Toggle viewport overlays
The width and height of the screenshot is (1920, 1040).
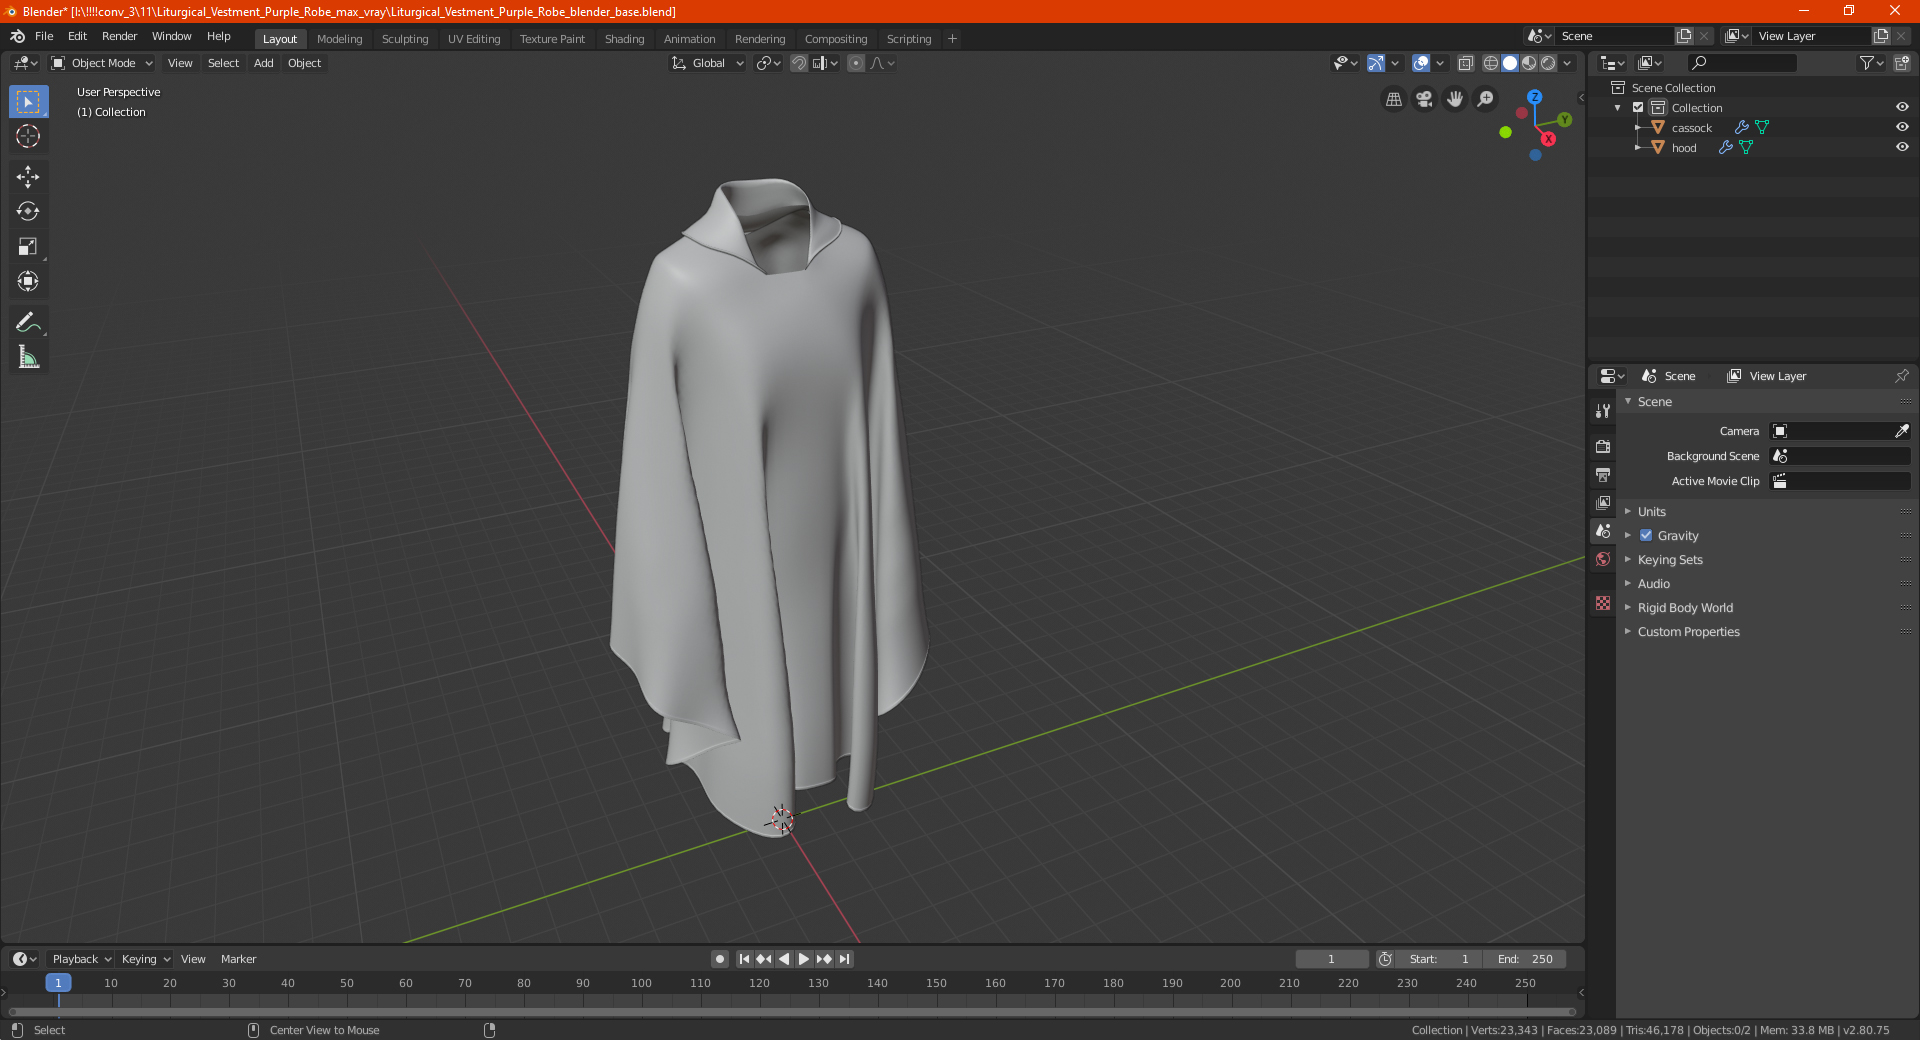1421,63
